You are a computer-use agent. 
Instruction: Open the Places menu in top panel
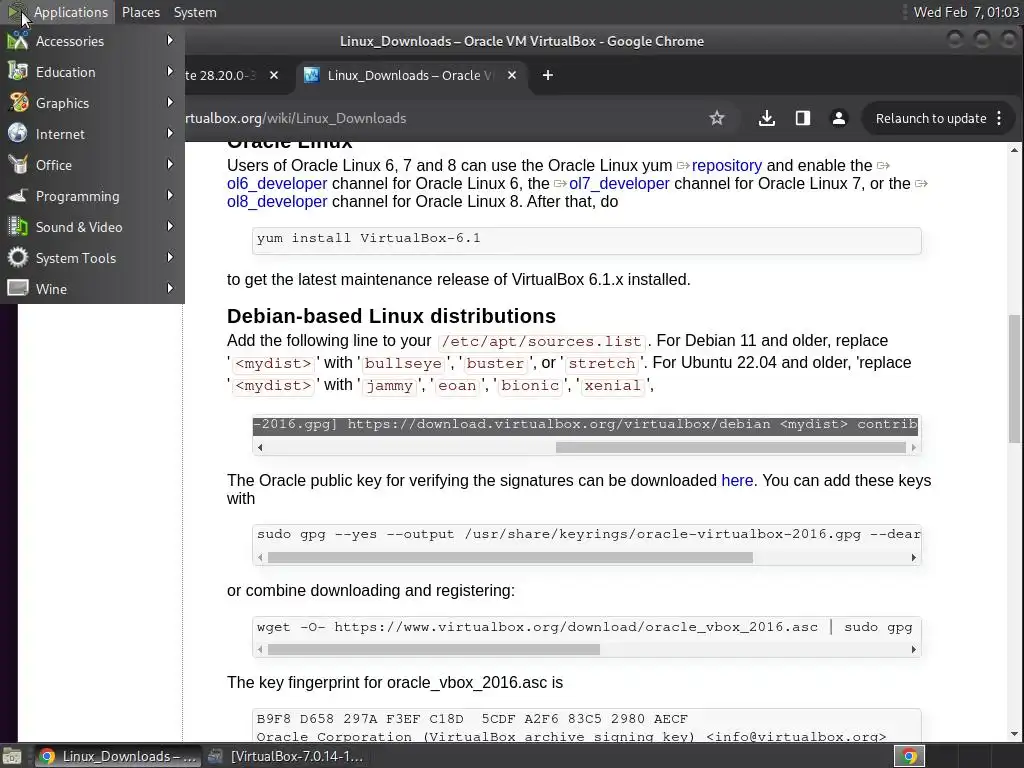[140, 12]
